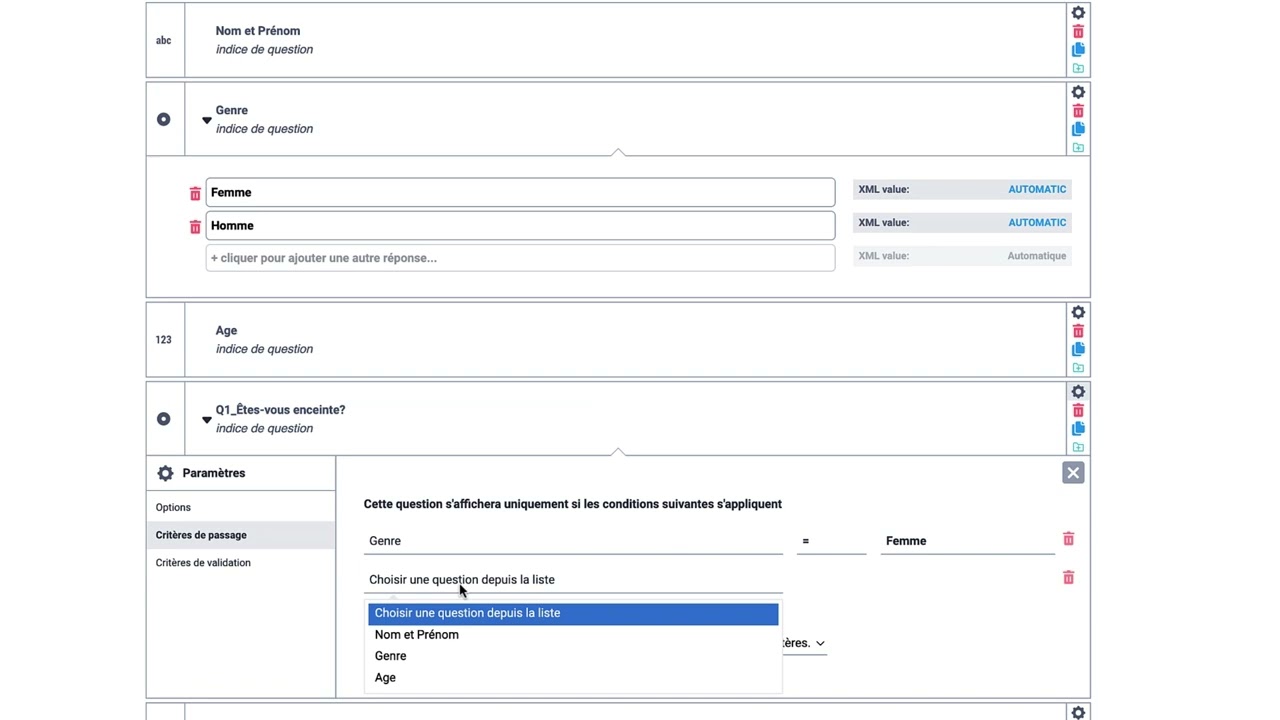Viewport: 1280px width, 720px height.
Task: Toggle settings gear for Q1 Êtes-vous enceinte
Action: 1078,392
